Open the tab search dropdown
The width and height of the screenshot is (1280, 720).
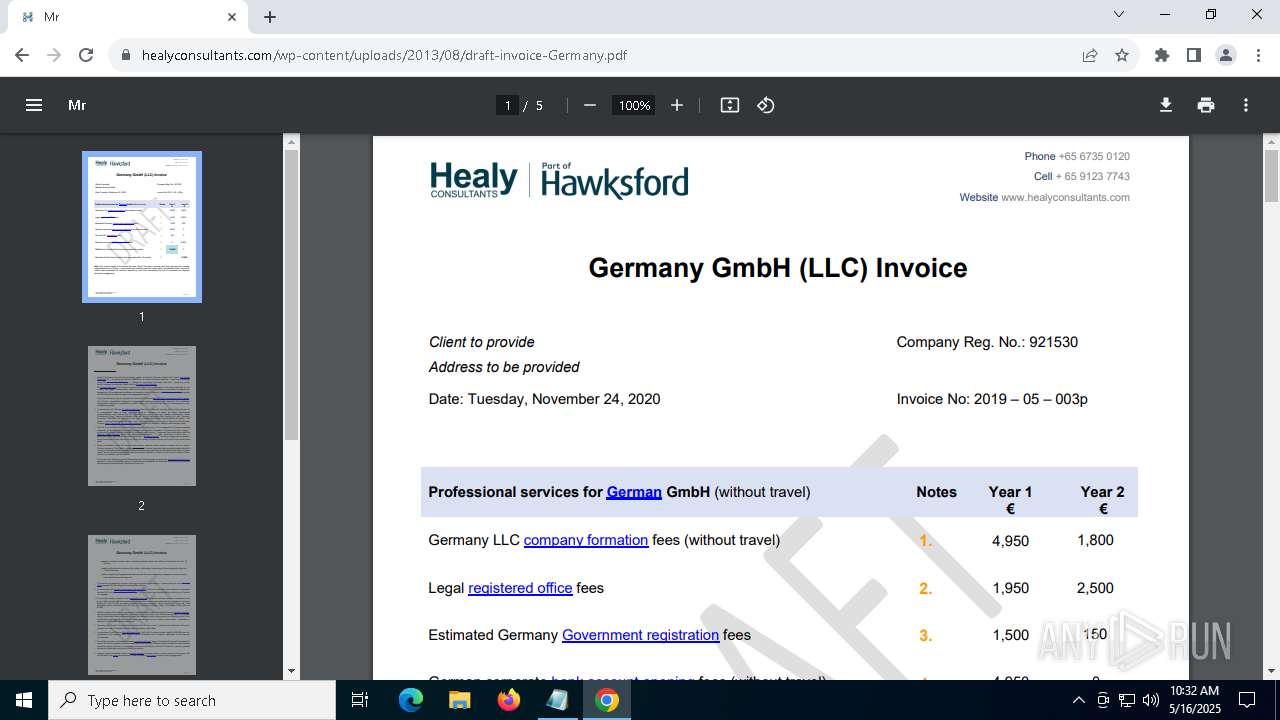pos(1119,15)
